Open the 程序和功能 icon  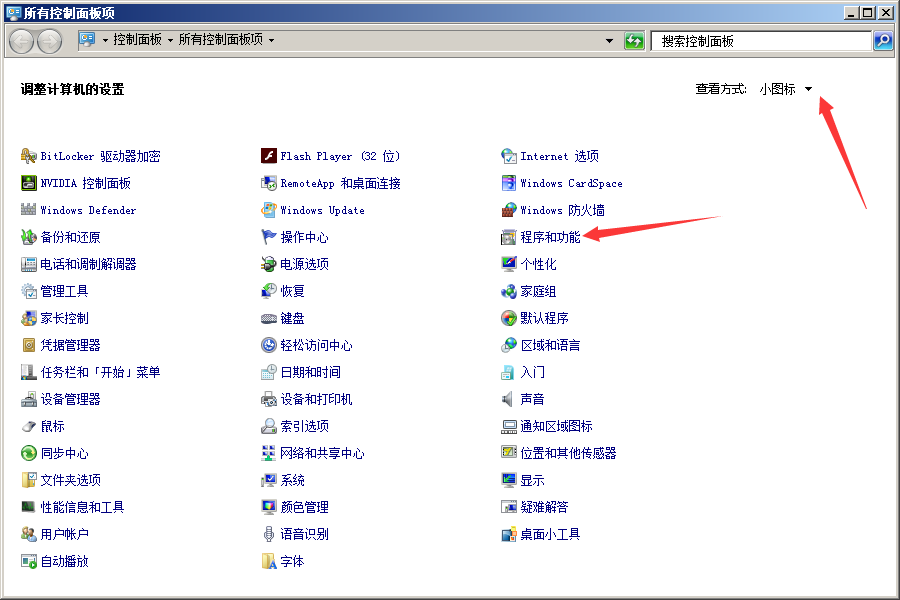point(509,237)
